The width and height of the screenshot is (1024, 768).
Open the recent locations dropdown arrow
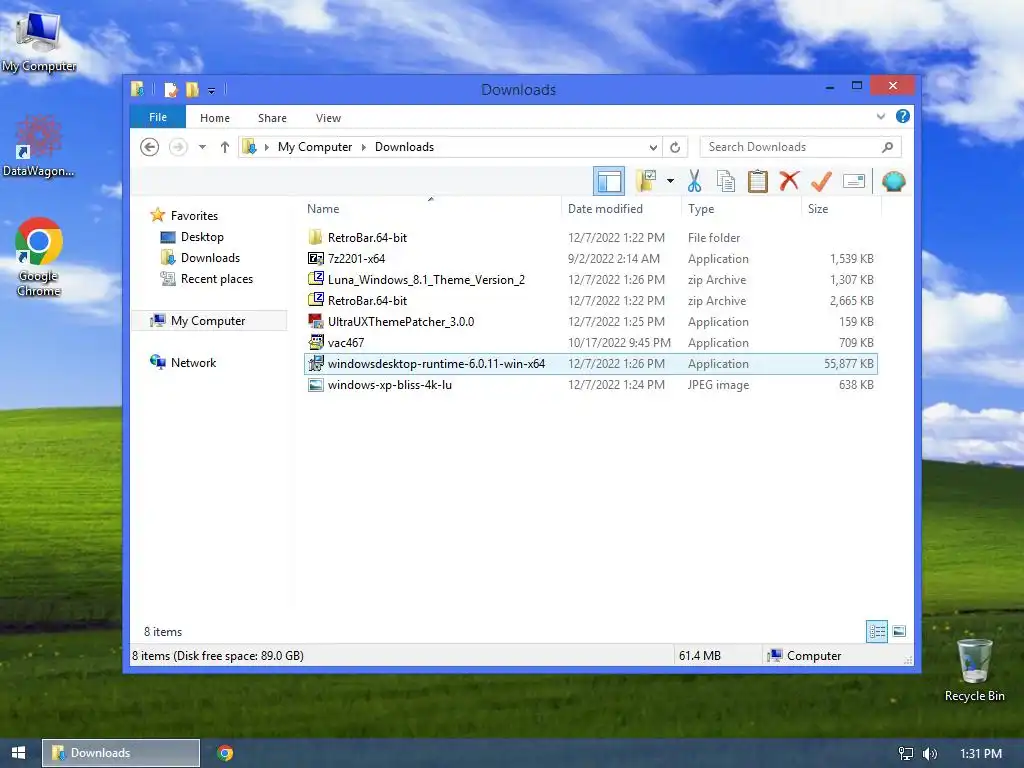pos(202,147)
